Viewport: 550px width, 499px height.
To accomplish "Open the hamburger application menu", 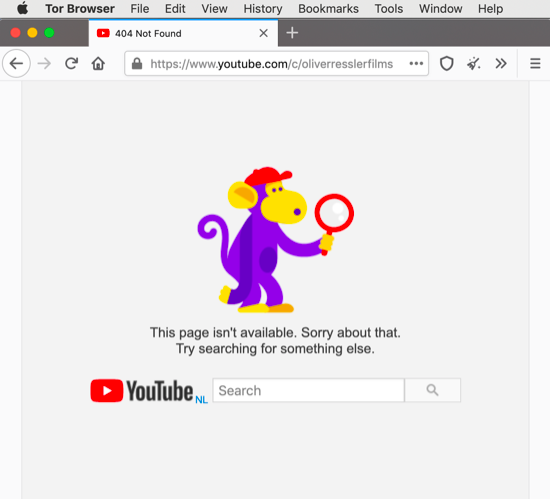I will coord(535,64).
